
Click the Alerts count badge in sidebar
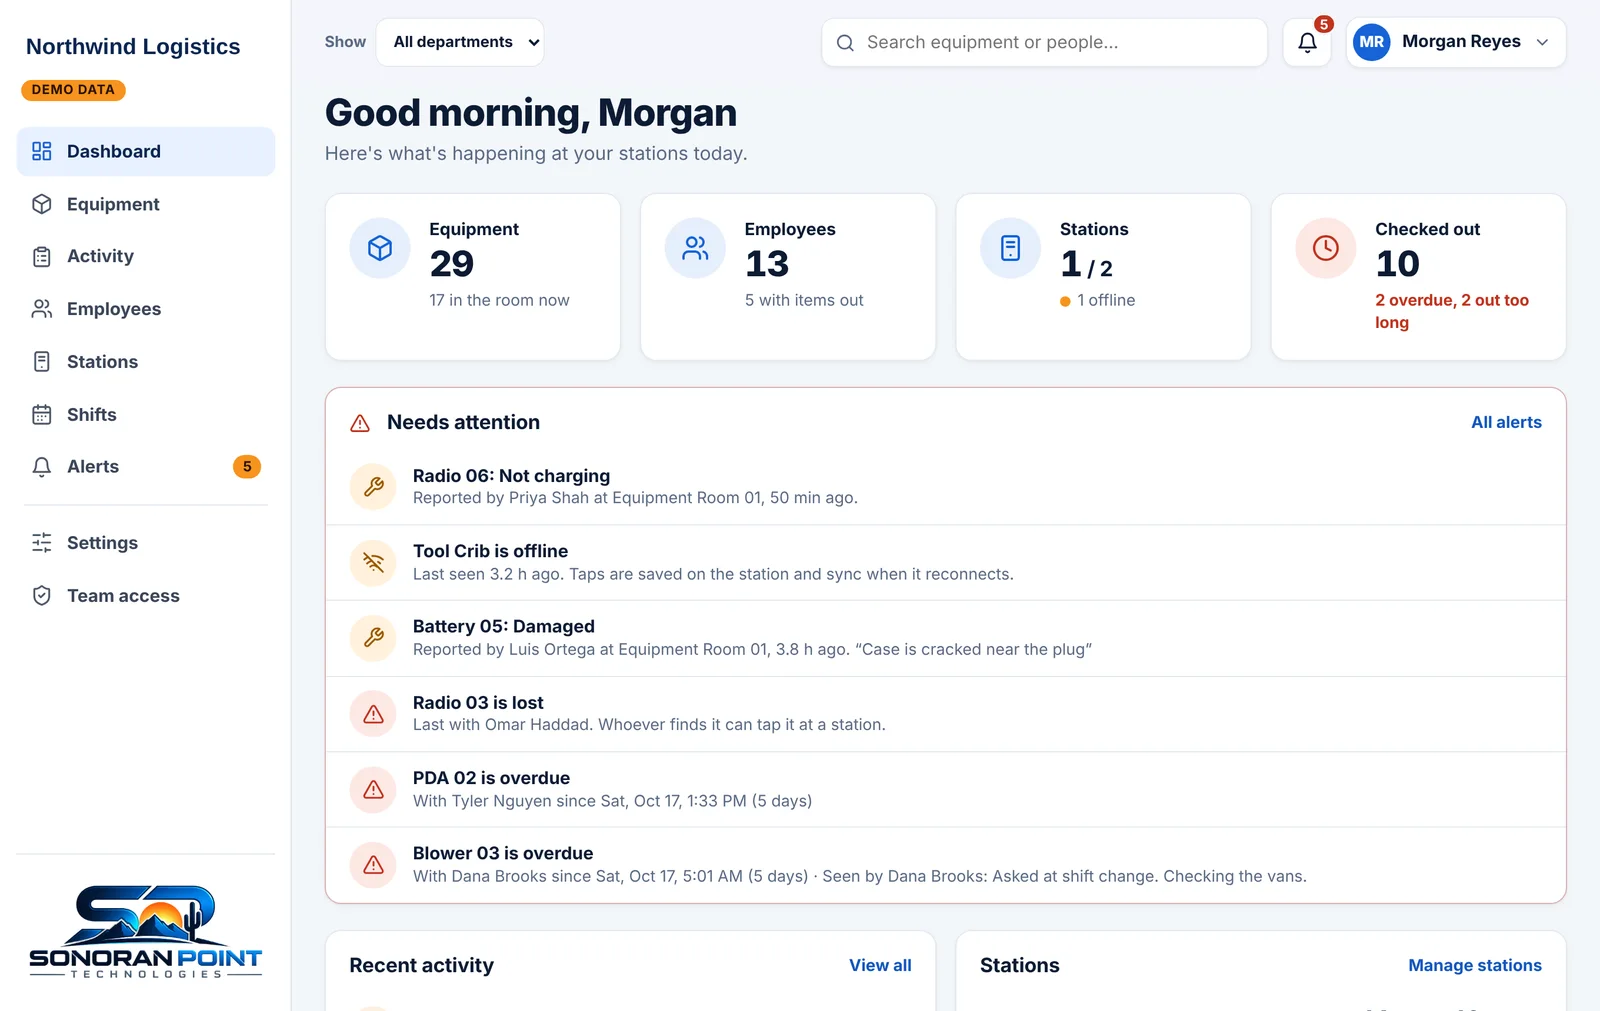pos(247,467)
